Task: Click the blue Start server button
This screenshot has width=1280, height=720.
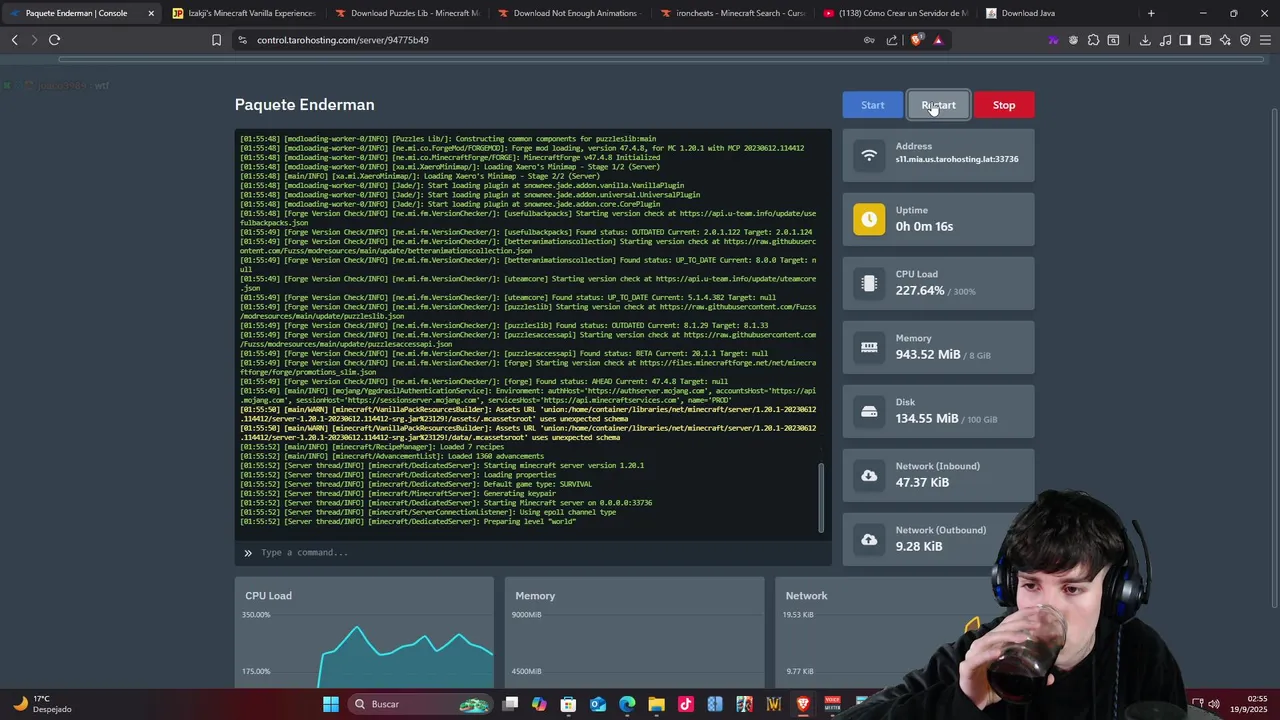Action: tap(872, 105)
